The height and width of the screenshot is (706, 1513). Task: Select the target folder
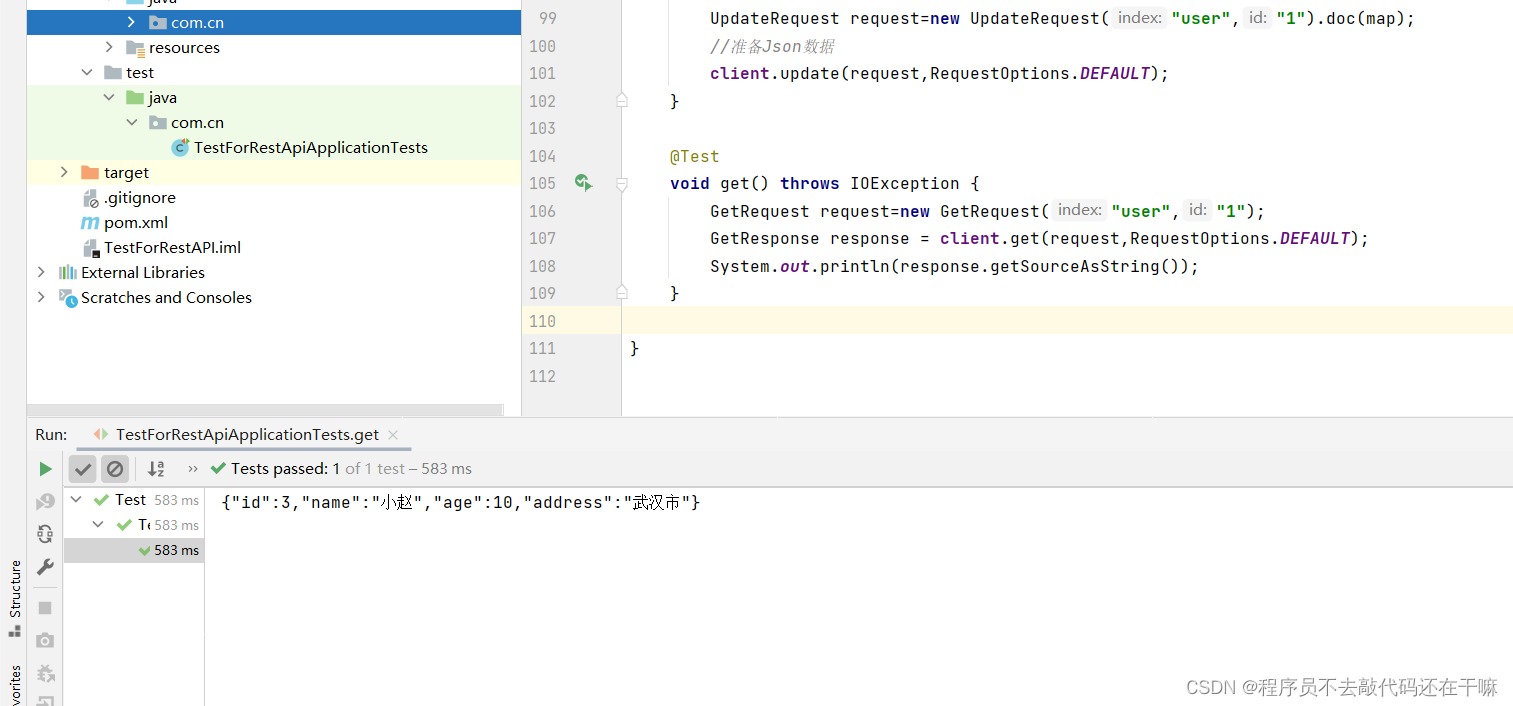(x=126, y=172)
